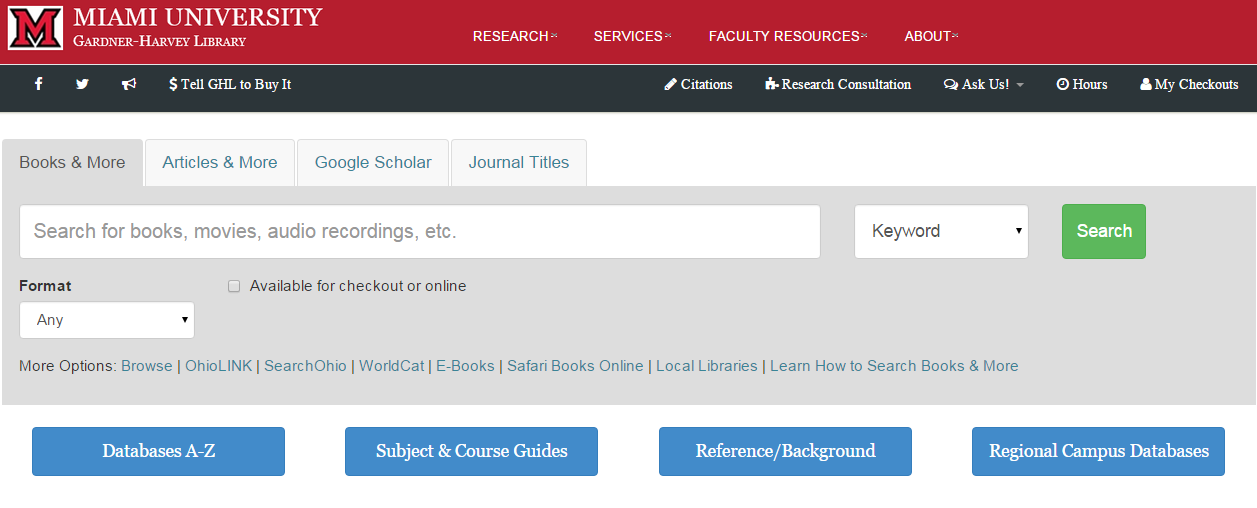The height and width of the screenshot is (508, 1257).
Task: Open the WorldCat link
Action: pyautogui.click(x=392, y=366)
